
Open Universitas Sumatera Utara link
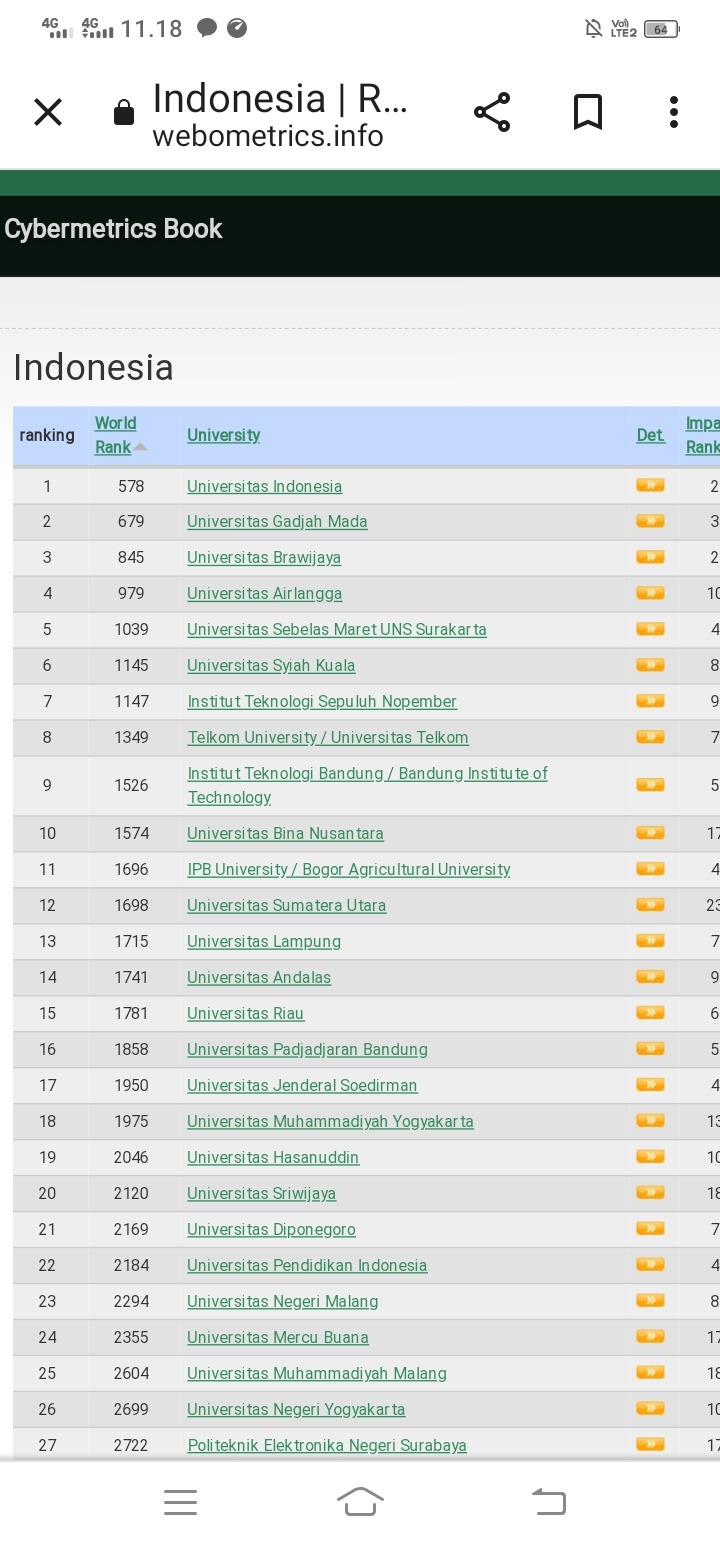[x=286, y=905]
